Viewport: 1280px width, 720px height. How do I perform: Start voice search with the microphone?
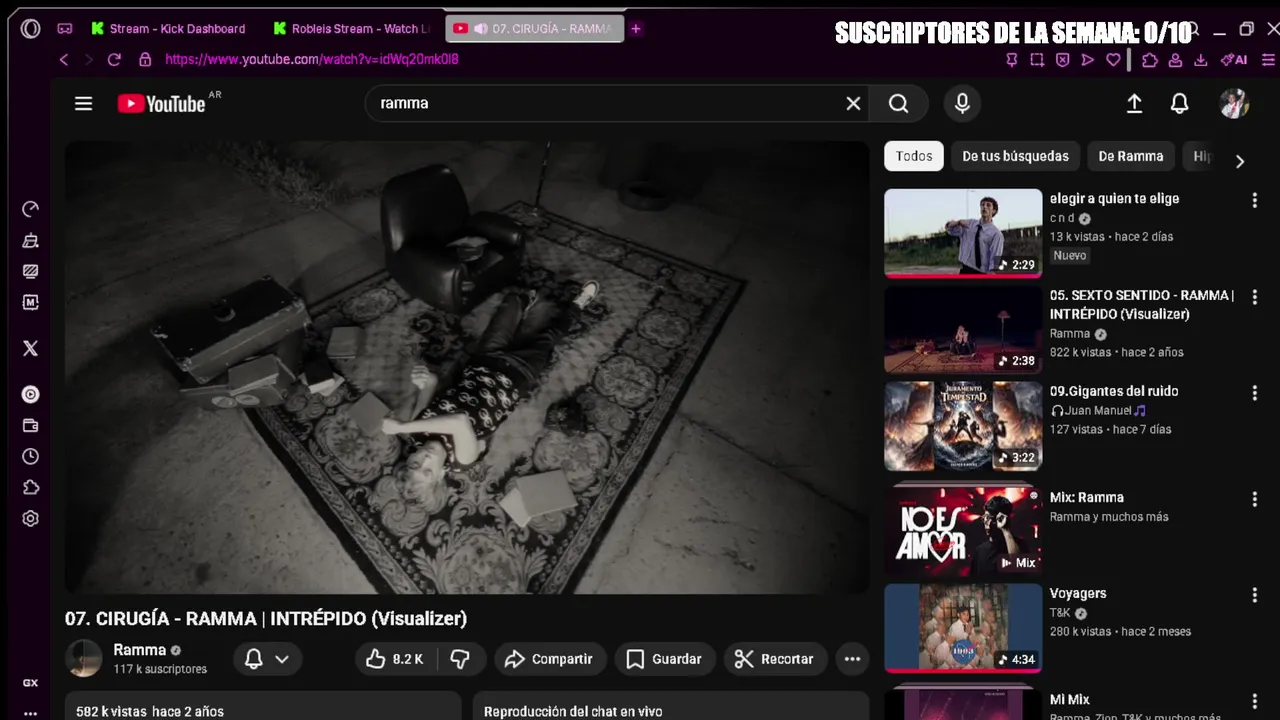(962, 103)
